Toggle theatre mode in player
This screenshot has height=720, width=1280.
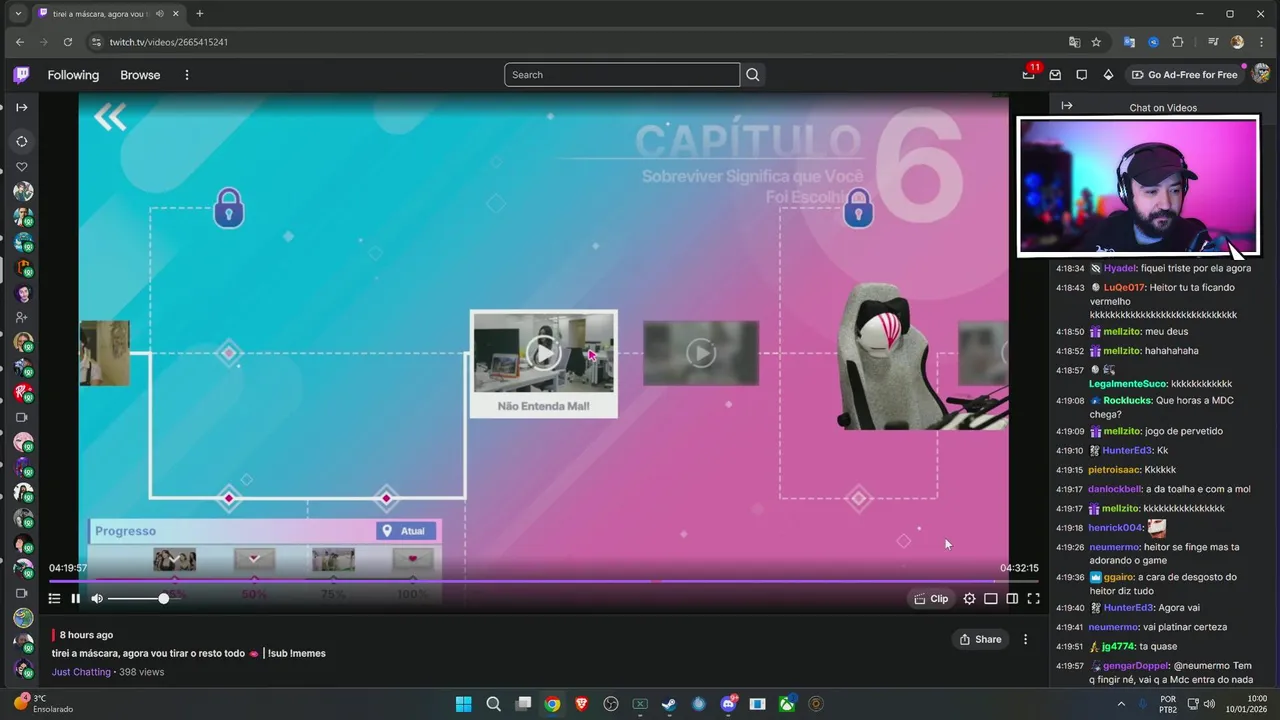[x=990, y=599]
